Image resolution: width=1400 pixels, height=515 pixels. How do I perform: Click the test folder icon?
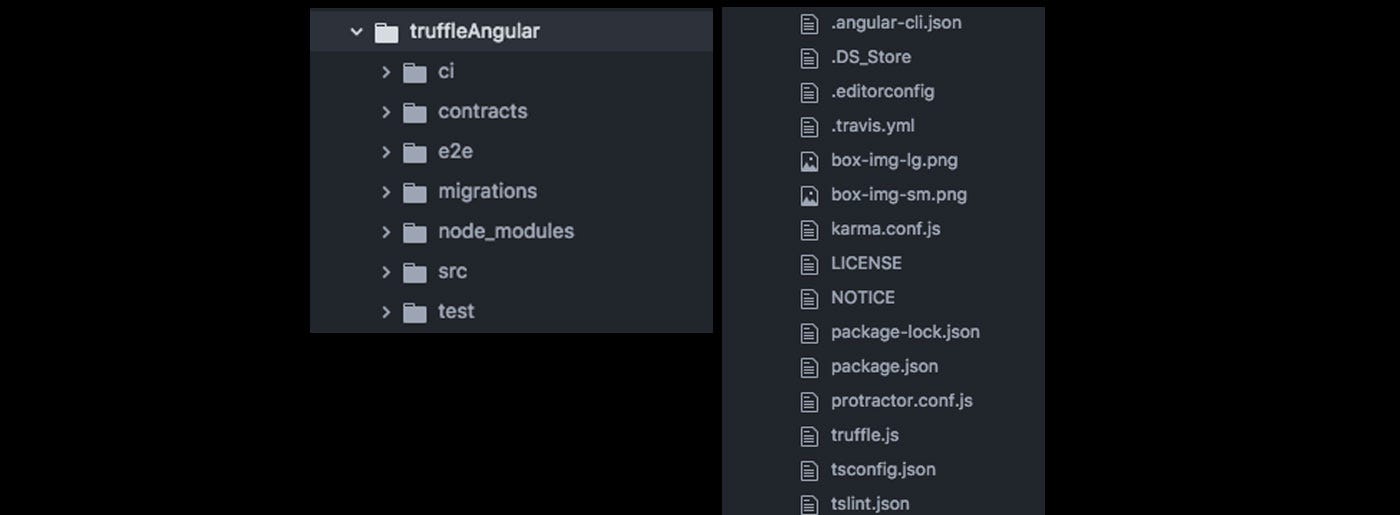415,312
